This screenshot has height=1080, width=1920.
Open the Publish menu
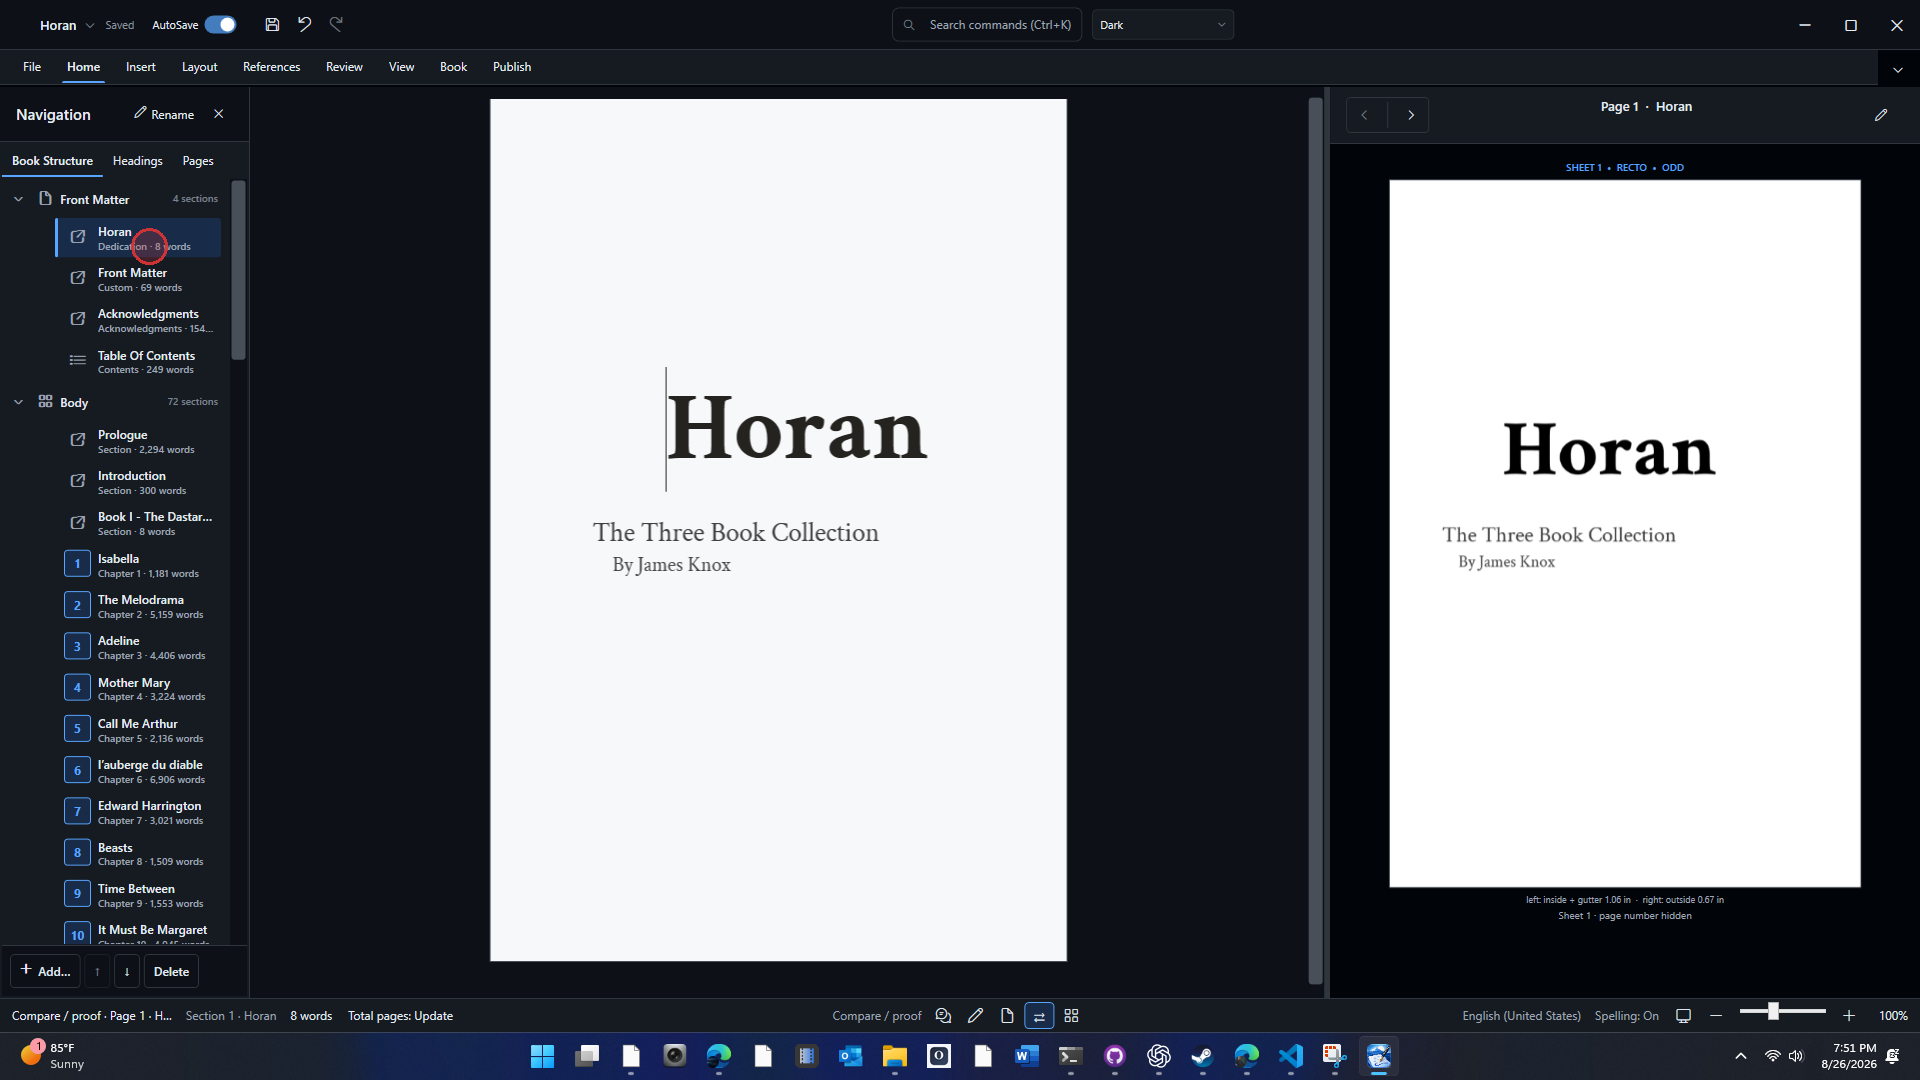click(512, 67)
